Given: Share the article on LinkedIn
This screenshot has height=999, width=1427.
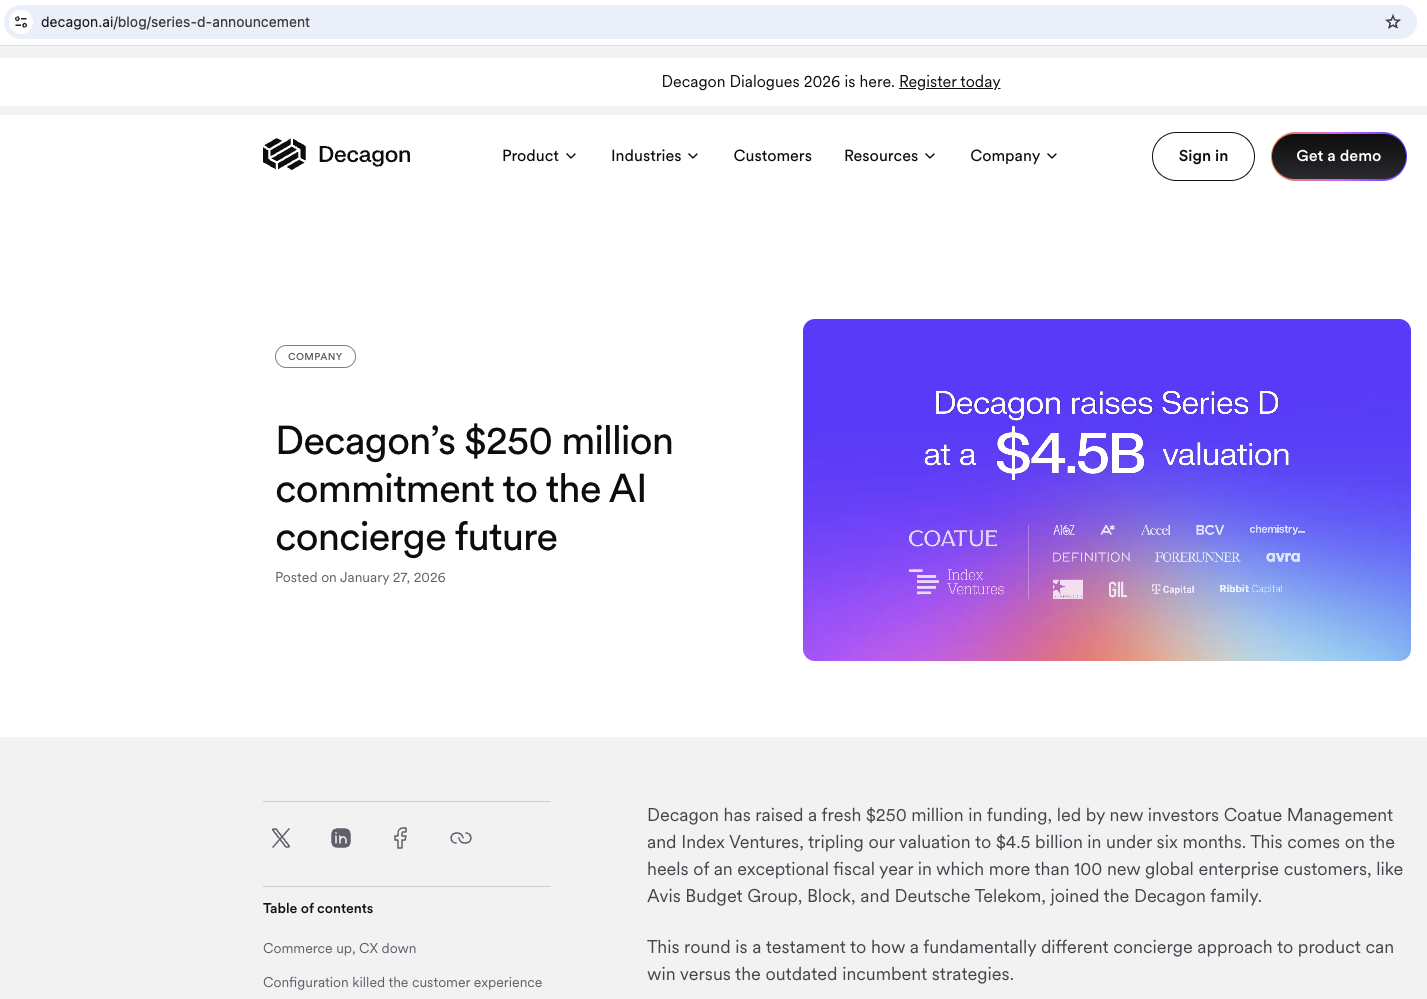Looking at the screenshot, I should coord(341,838).
